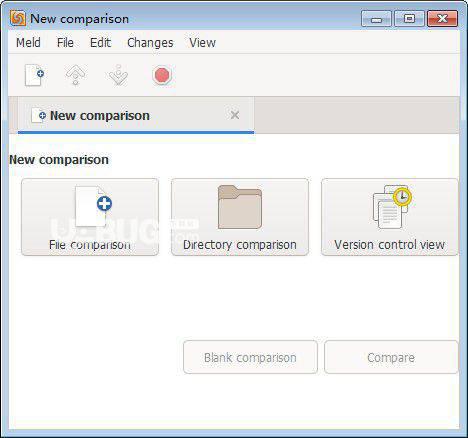
Task: Open the File menu
Action: coord(65,43)
